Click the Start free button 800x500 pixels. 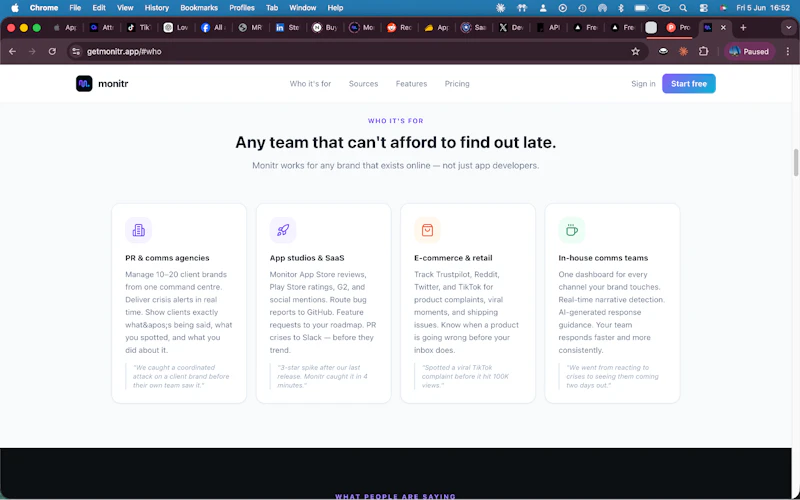[x=689, y=84]
